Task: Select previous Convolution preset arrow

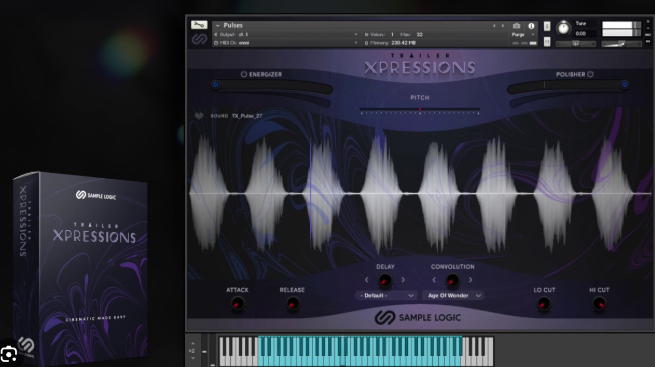Action: pyautogui.click(x=434, y=280)
